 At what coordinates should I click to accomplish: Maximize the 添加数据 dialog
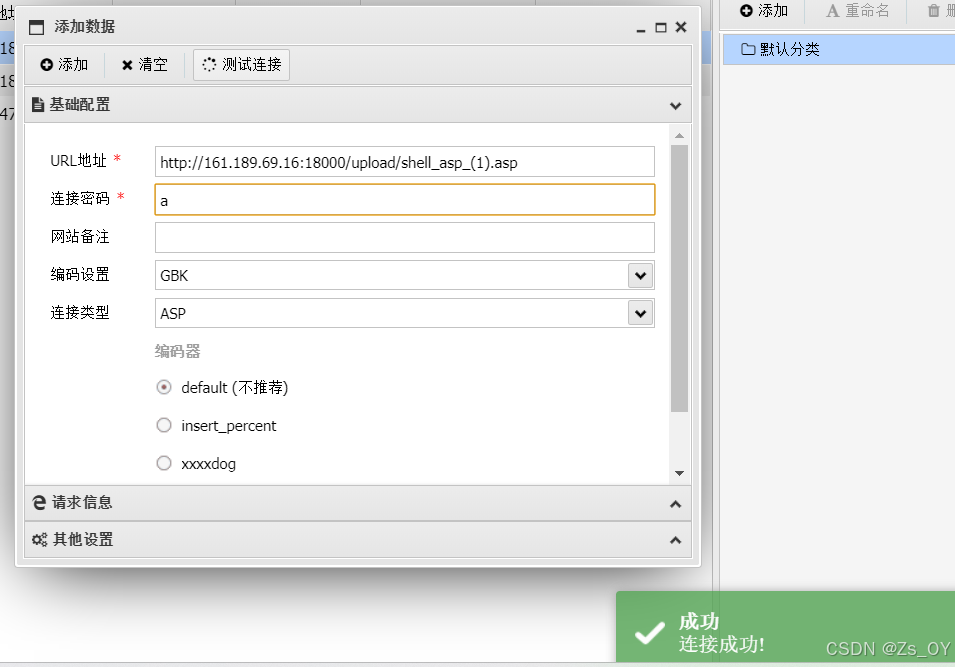point(661,27)
